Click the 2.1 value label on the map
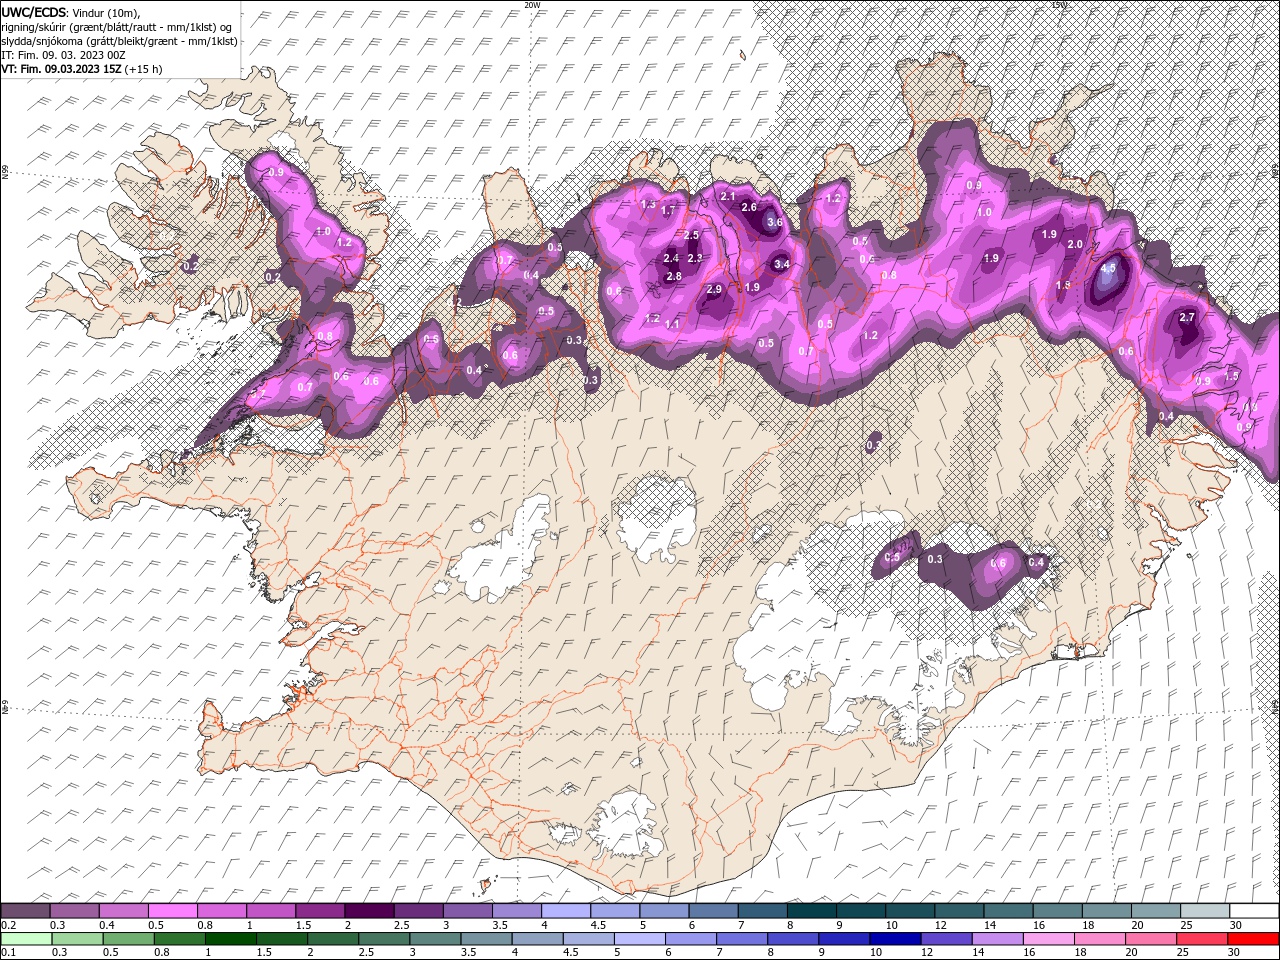The height and width of the screenshot is (960, 1280). pos(728,196)
